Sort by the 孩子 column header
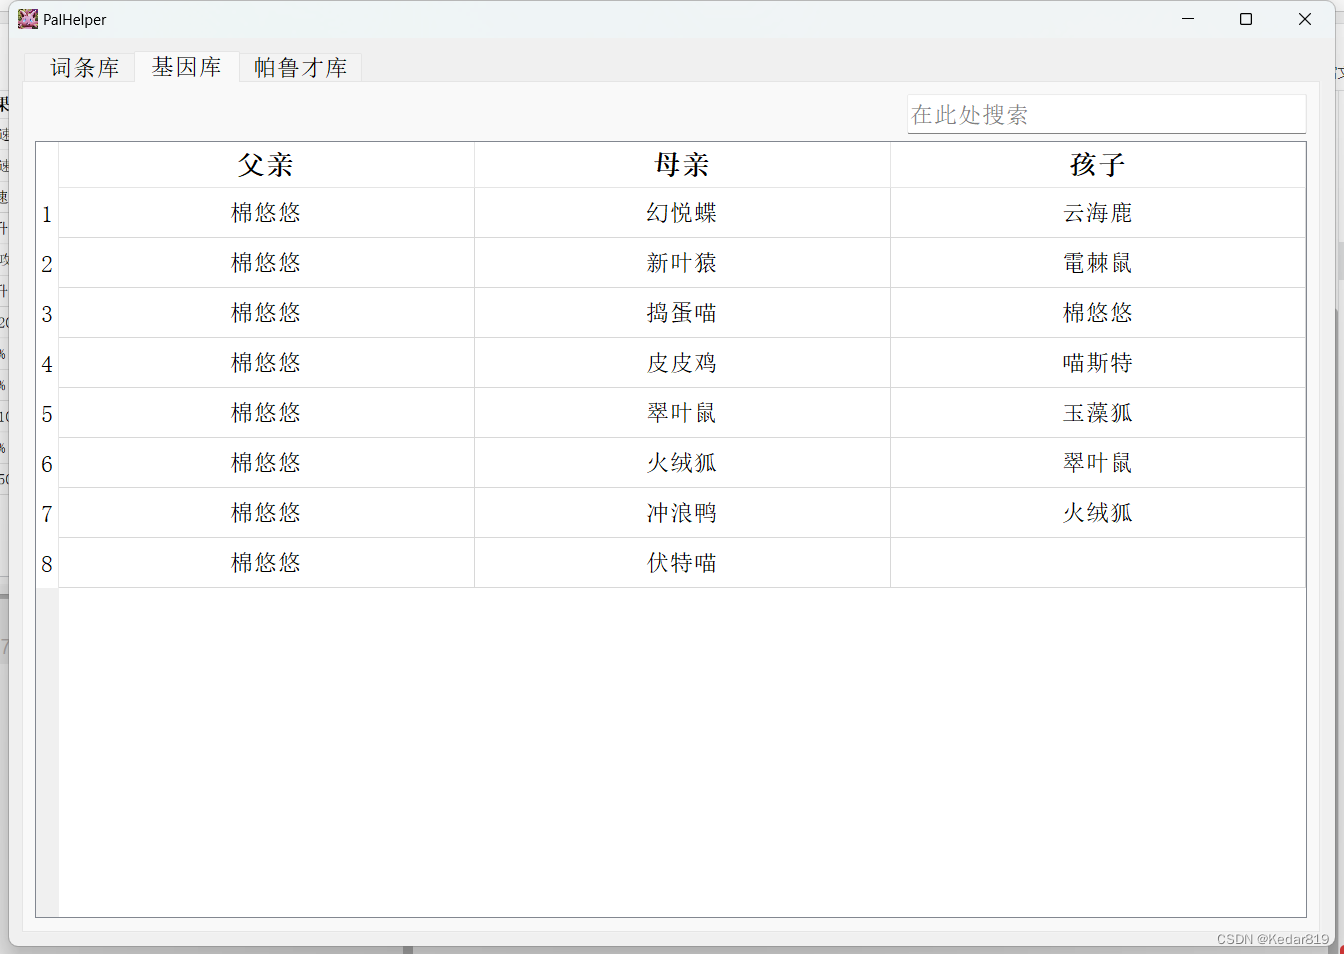The image size is (1344, 954). [1098, 165]
